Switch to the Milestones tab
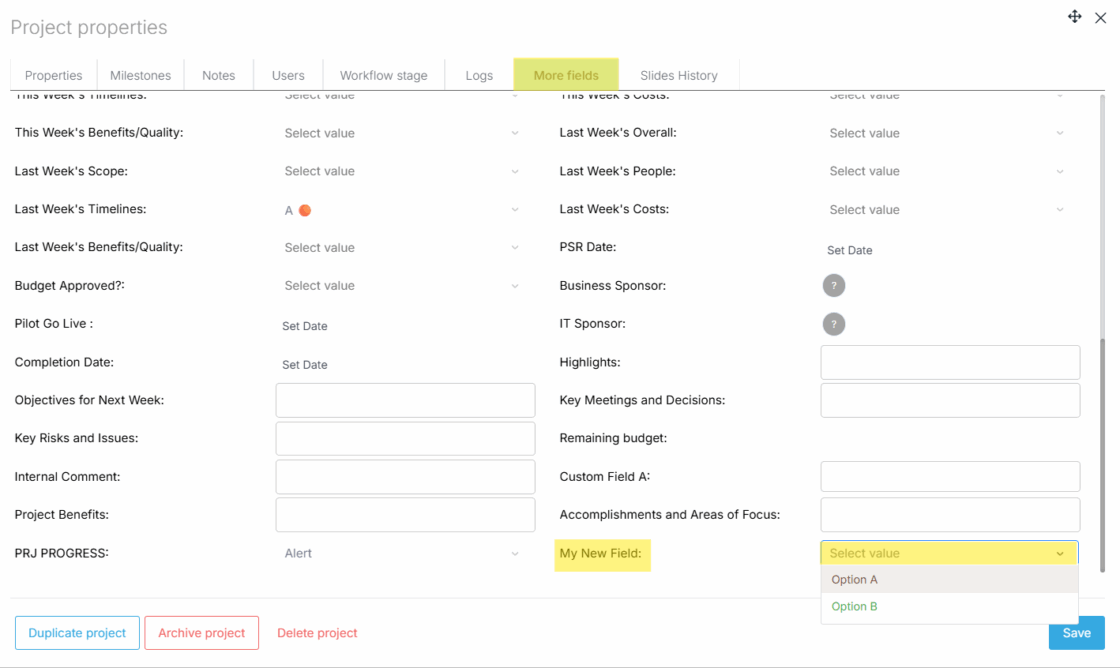 pos(140,75)
